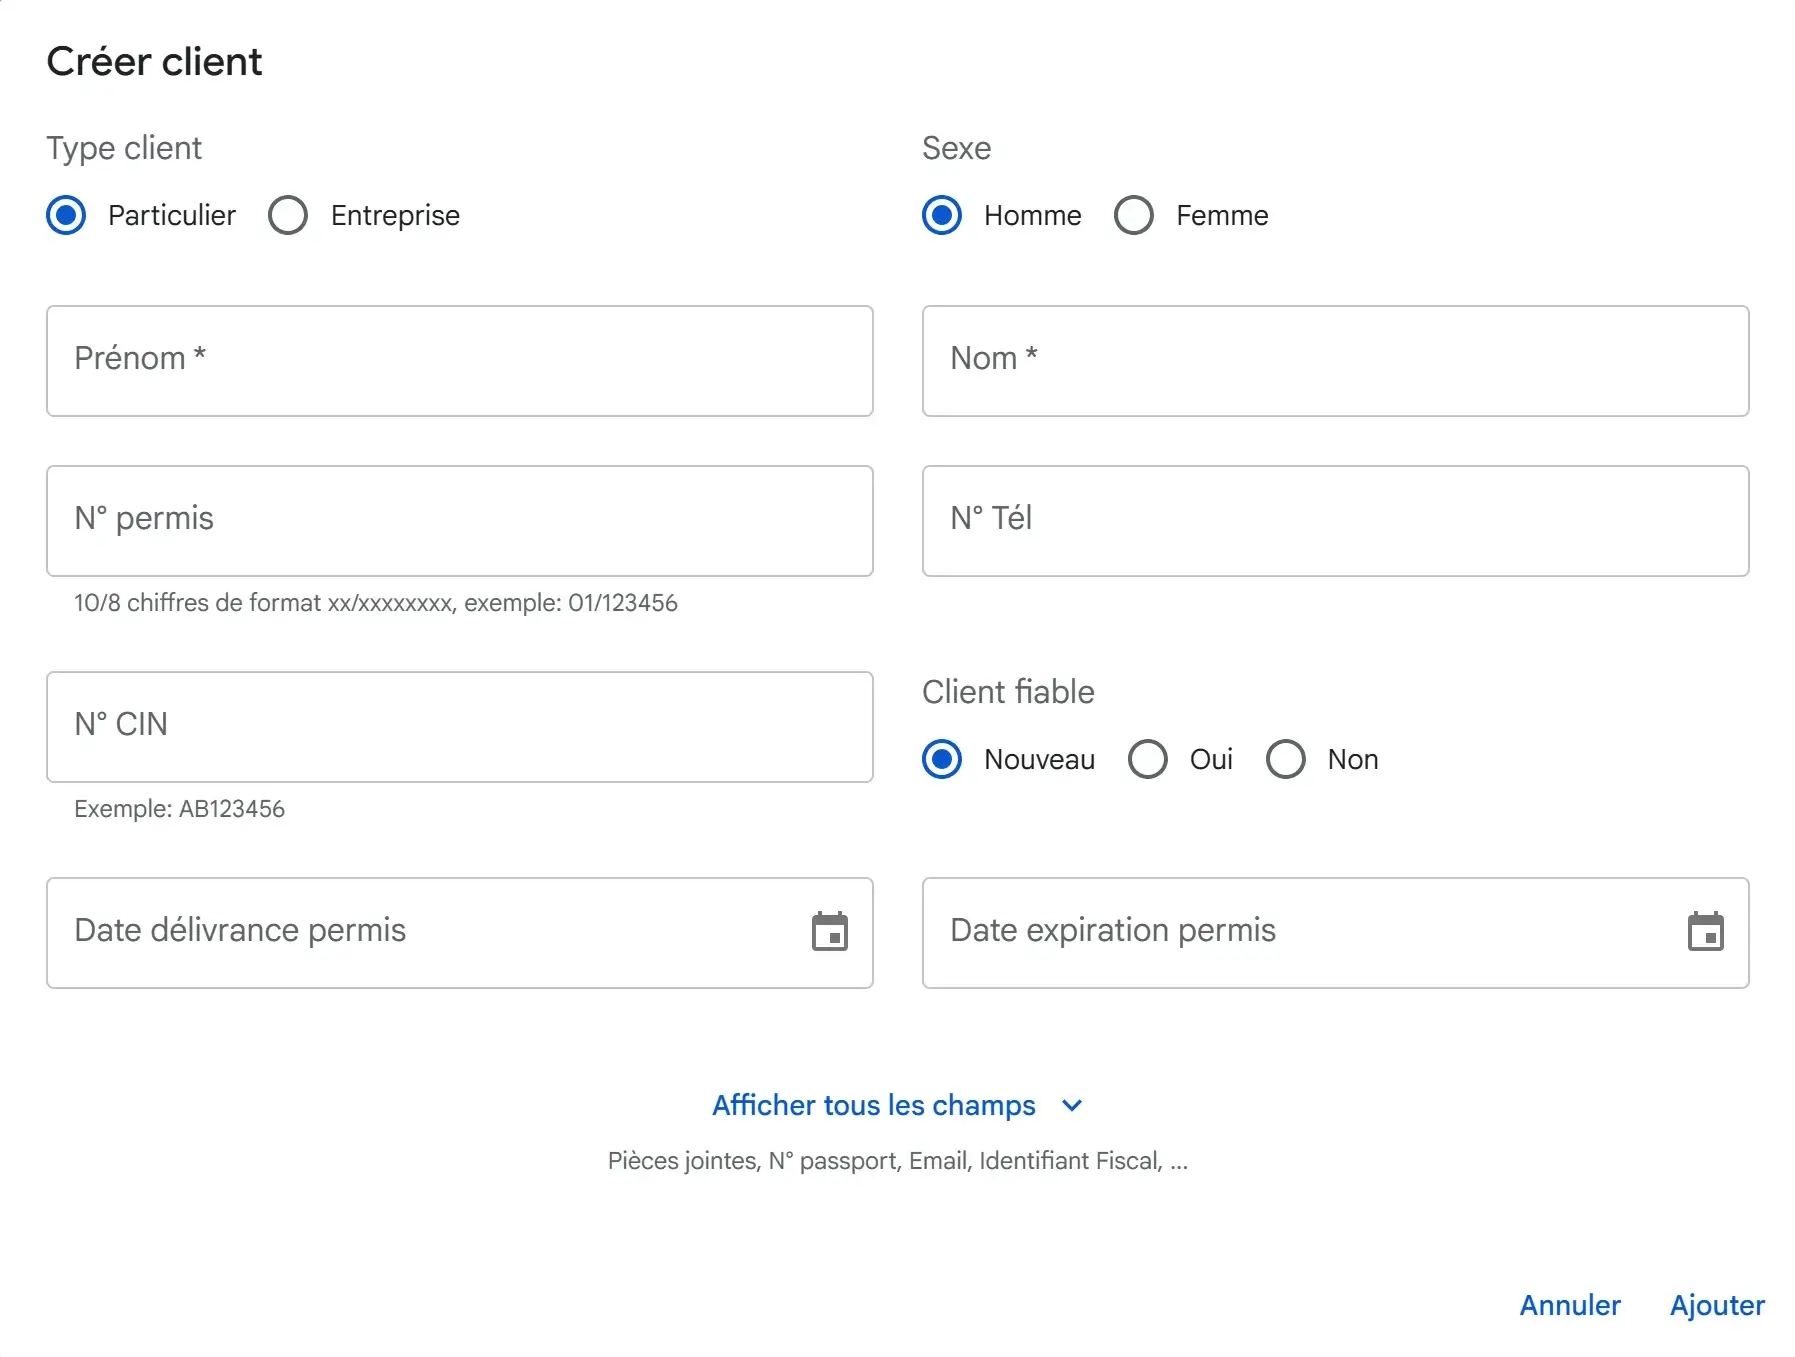Click into the N° Tél field
Image resolution: width=1795 pixels, height=1357 pixels.
pos(1335,521)
